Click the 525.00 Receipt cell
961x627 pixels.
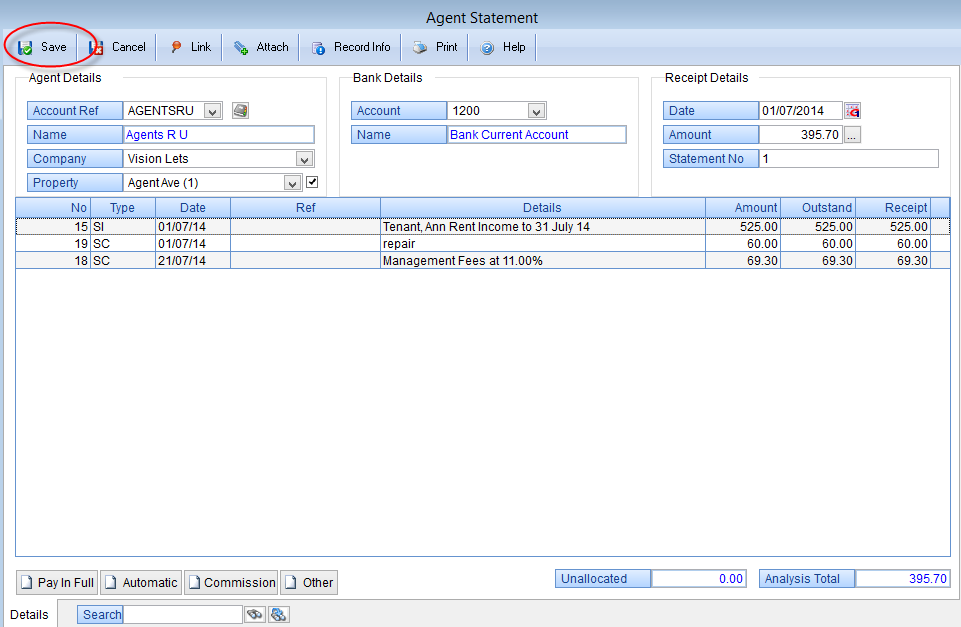tap(893, 227)
